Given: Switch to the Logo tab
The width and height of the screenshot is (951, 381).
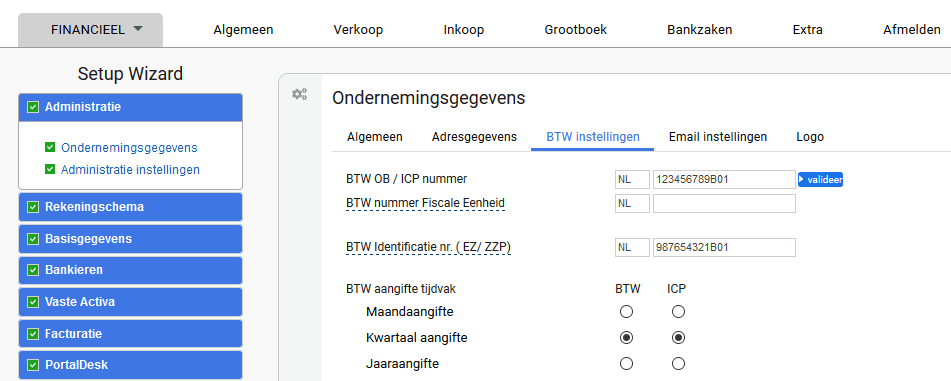Looking at the screenshot, I should pyautogui.click(x=810, y=137).
